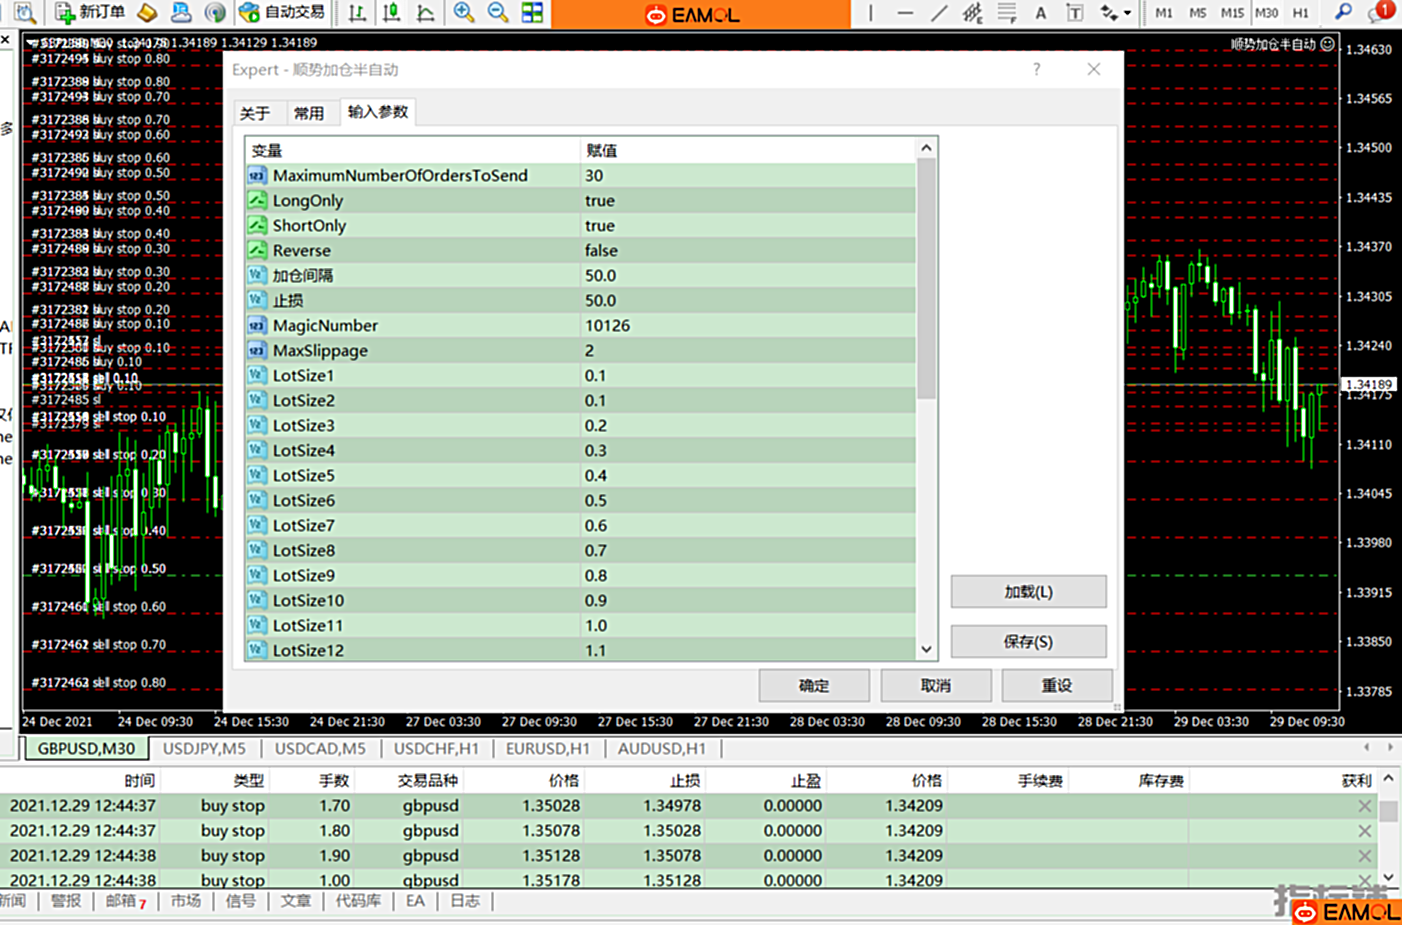The width and height of the screenshot is (1402, 925).
Task: Switch to H1 timeframe
Action: [x=1300, y=13]
